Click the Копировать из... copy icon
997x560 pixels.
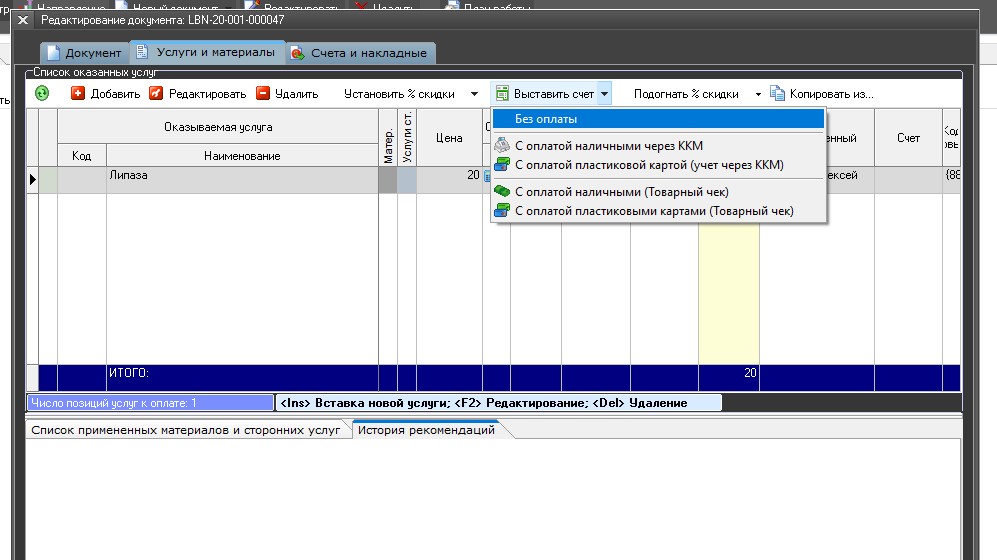coord(777,94)
